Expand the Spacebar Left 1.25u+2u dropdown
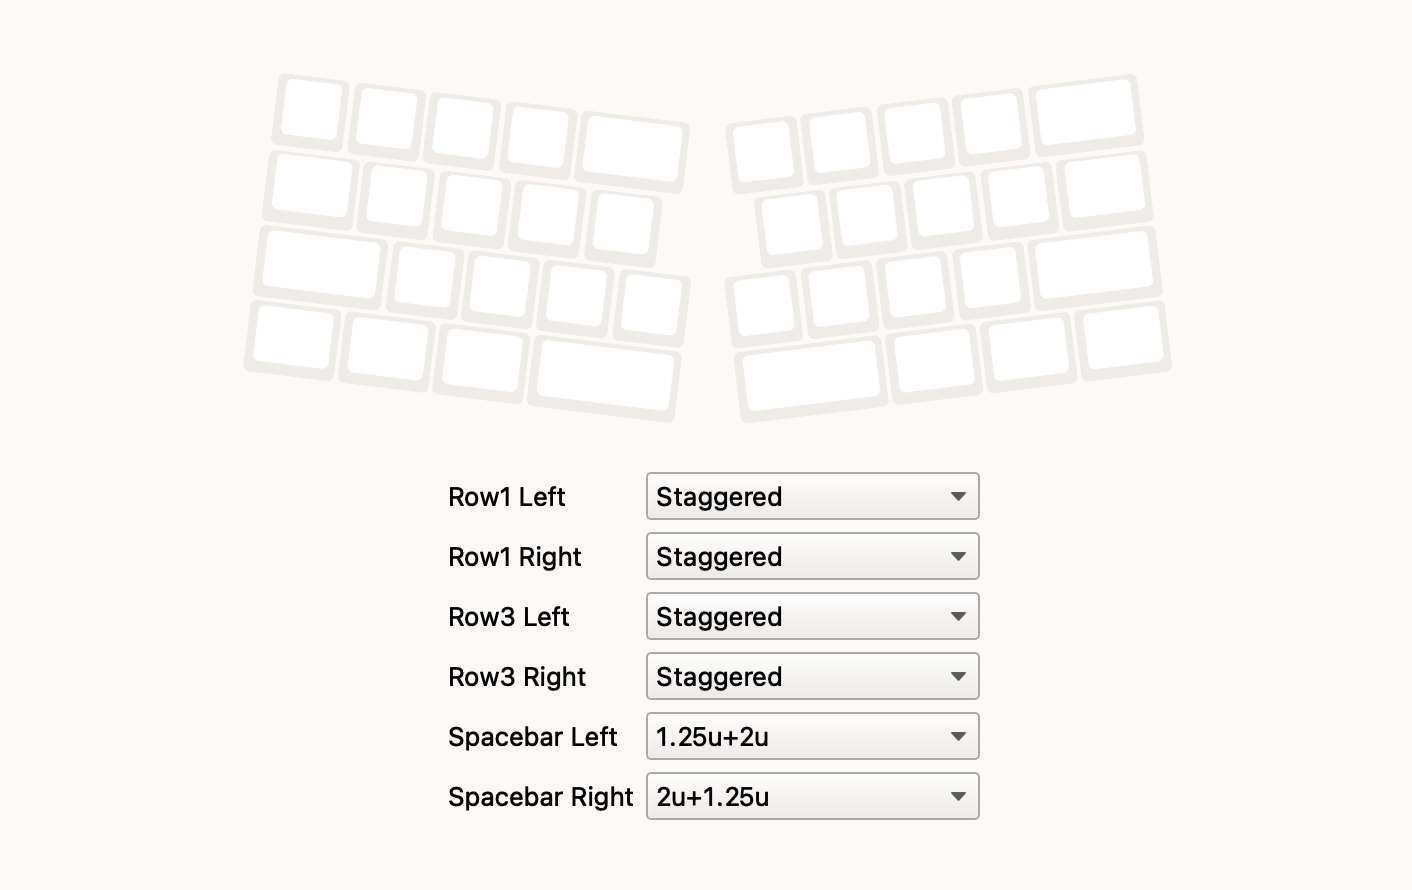Viewport: 1412px width, 890px height. point(812,736)
